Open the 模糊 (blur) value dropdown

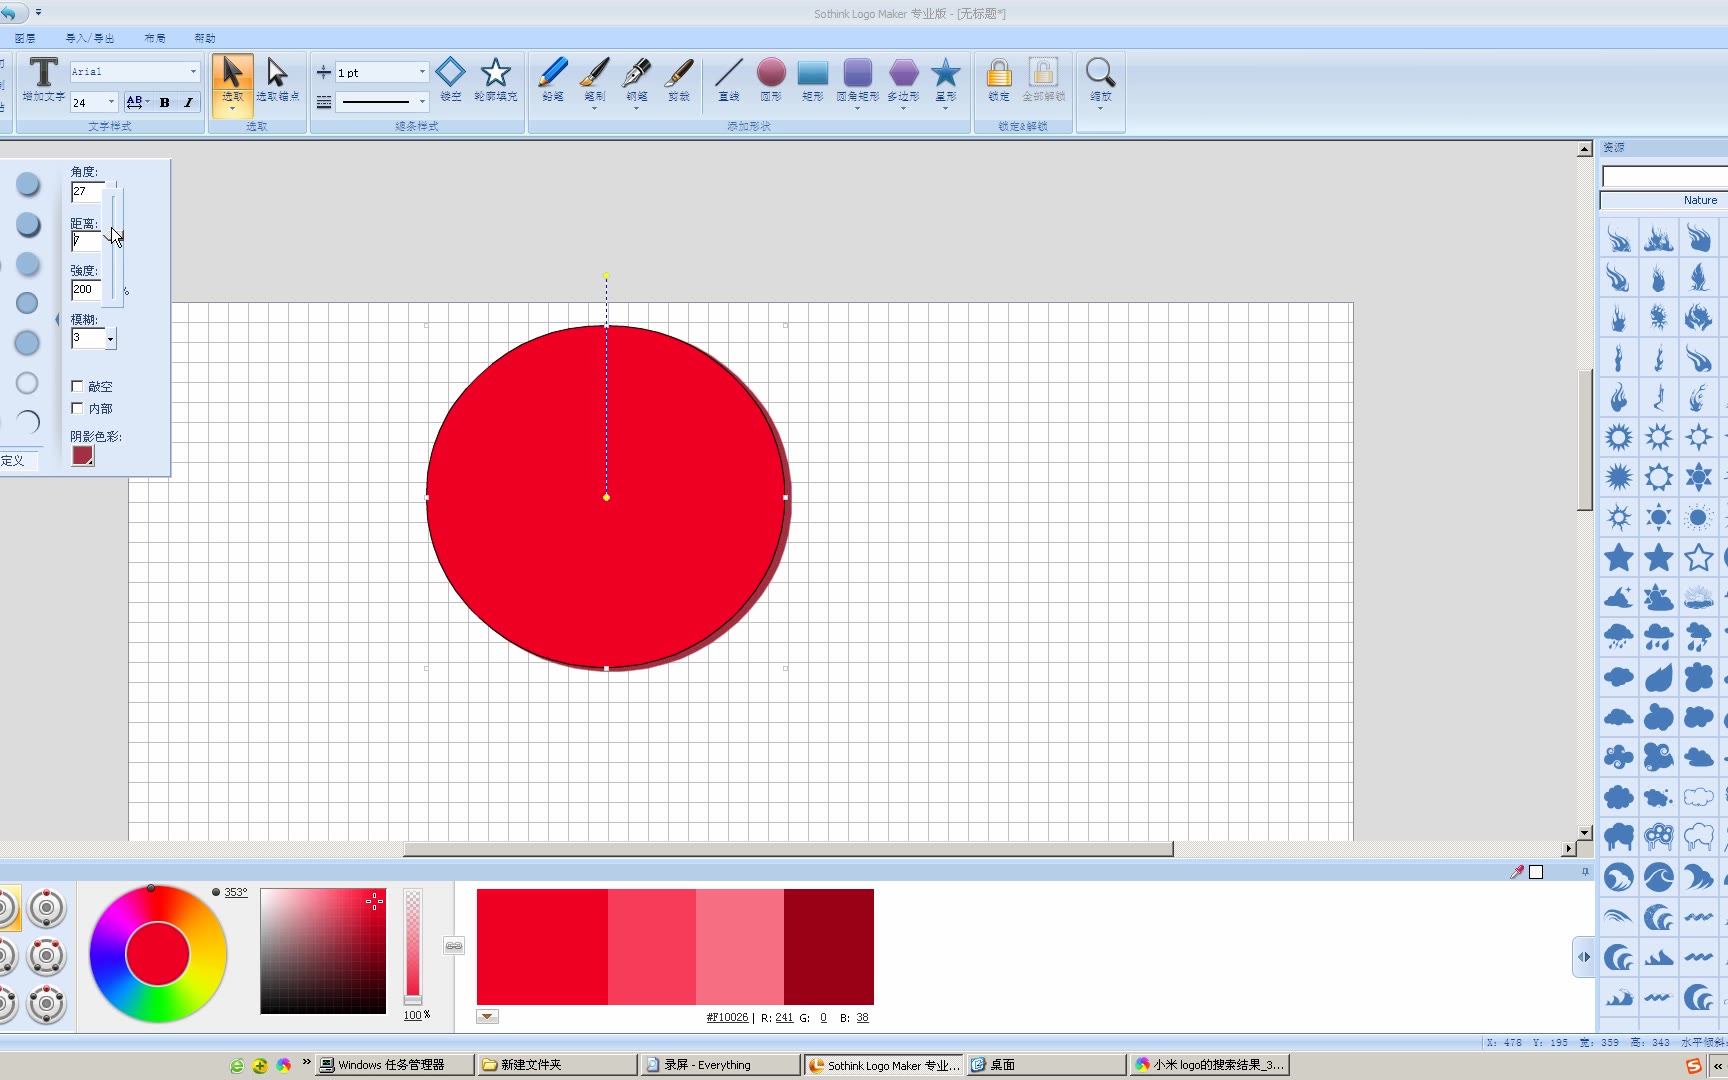pyautogui.click(x=110, y=339)
